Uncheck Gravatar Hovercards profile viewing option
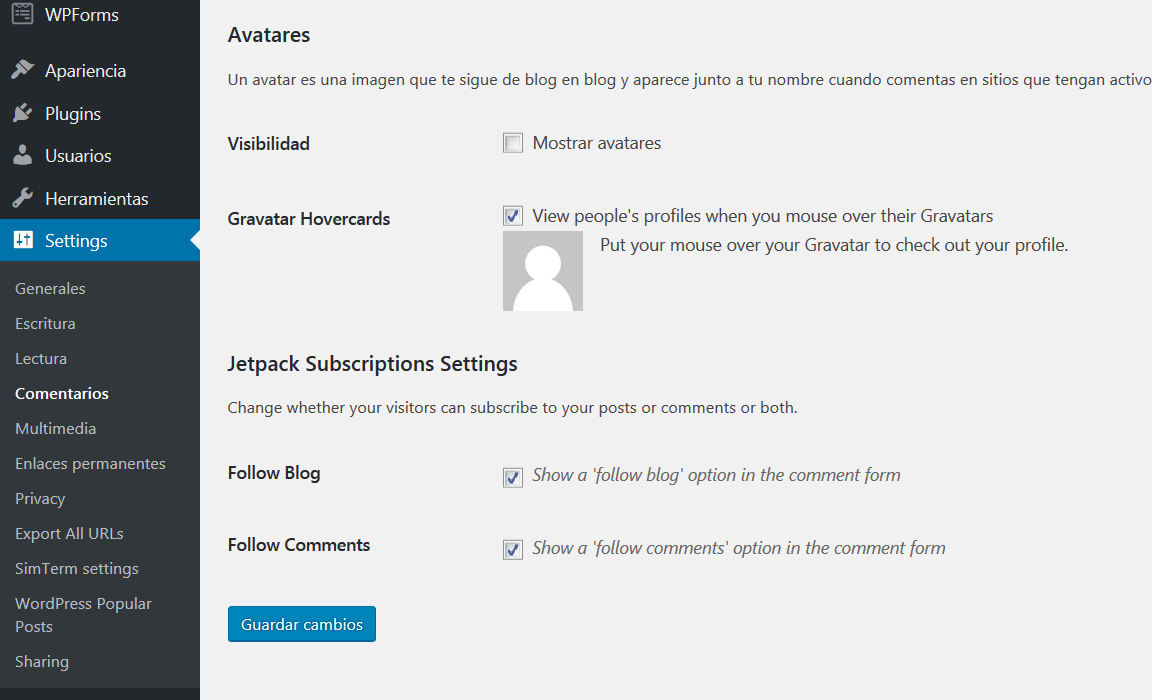The width and height of the screenshot is (1152, 700). pos(513,216)
